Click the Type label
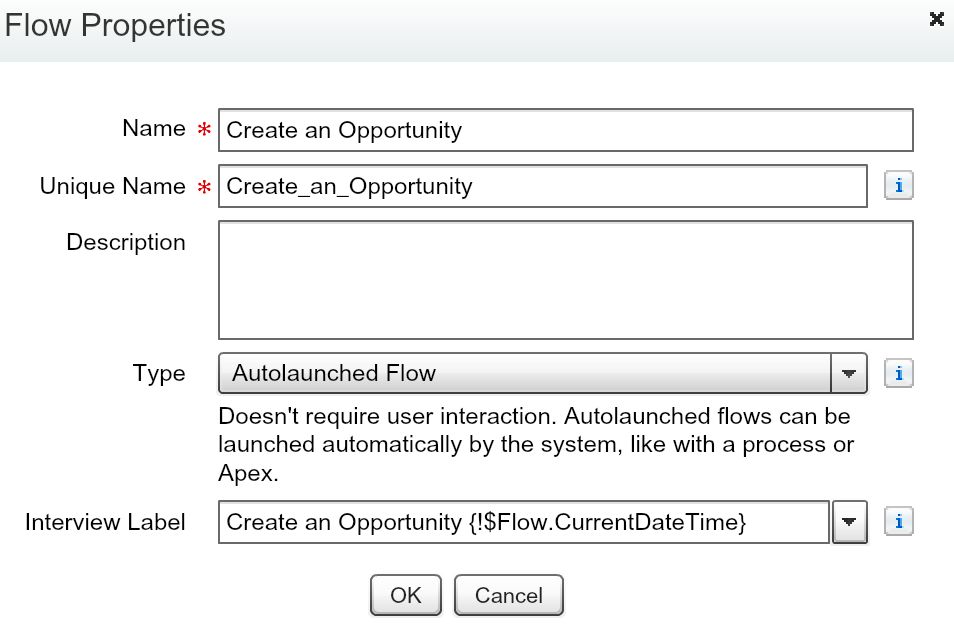This screenshot has width=954, height=624. click(159, 373)
